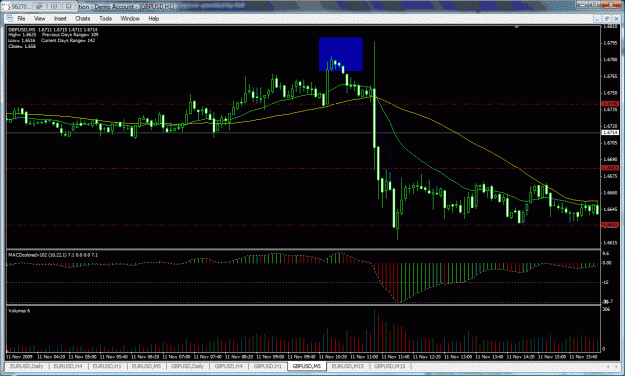This screenshot has height=376, width=625.
Task: Switch to the EURUSD,H1 chart tab
Action: click(x=107, y=366)
